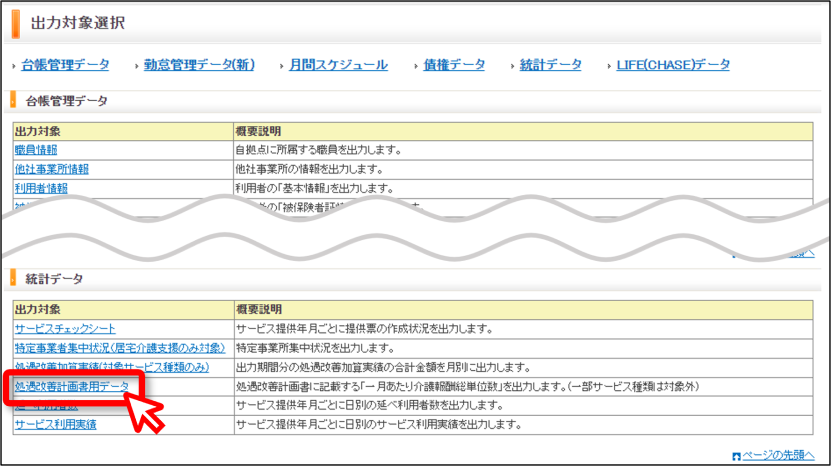Click the arrow icon beside ページの先頭へ

736,456
